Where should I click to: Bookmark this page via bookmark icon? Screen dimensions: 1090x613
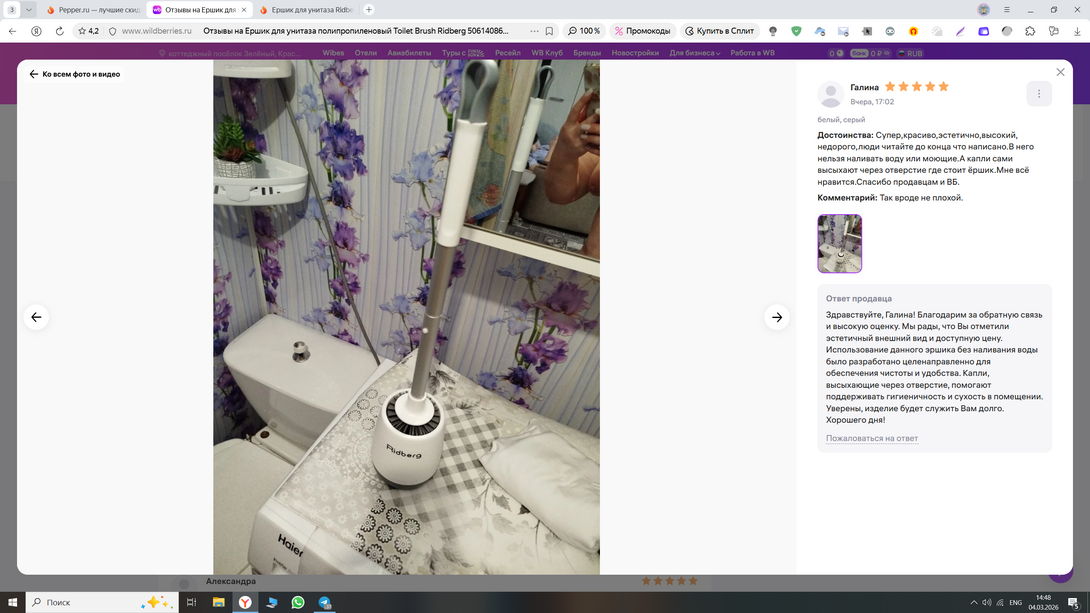tap(549, 31)
